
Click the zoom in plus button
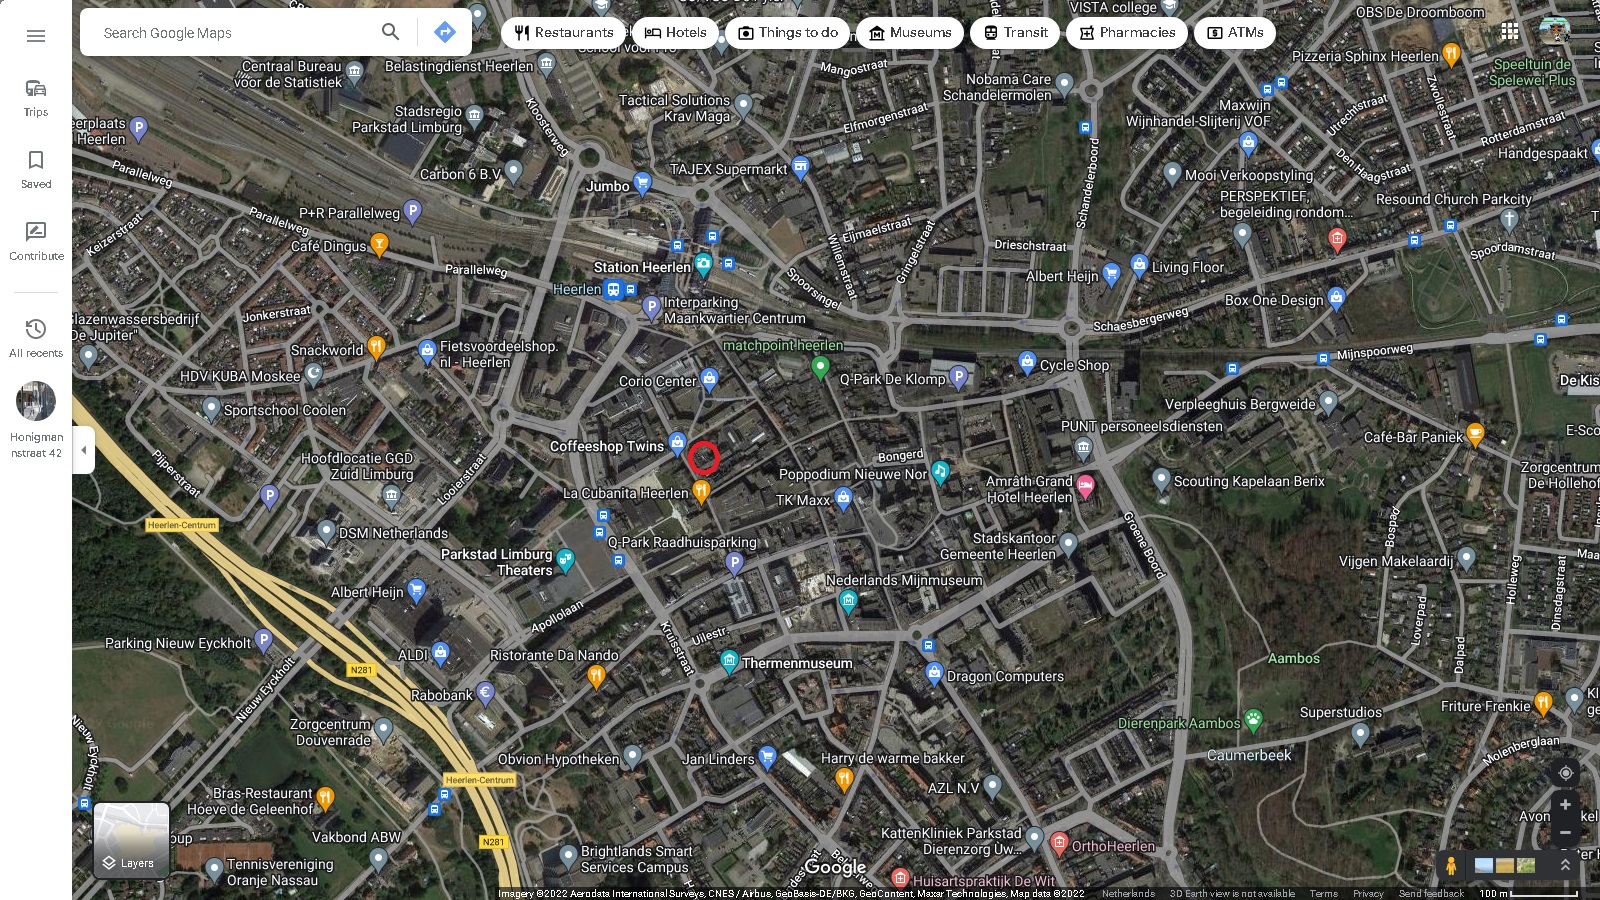click(x=1566, y=805)
